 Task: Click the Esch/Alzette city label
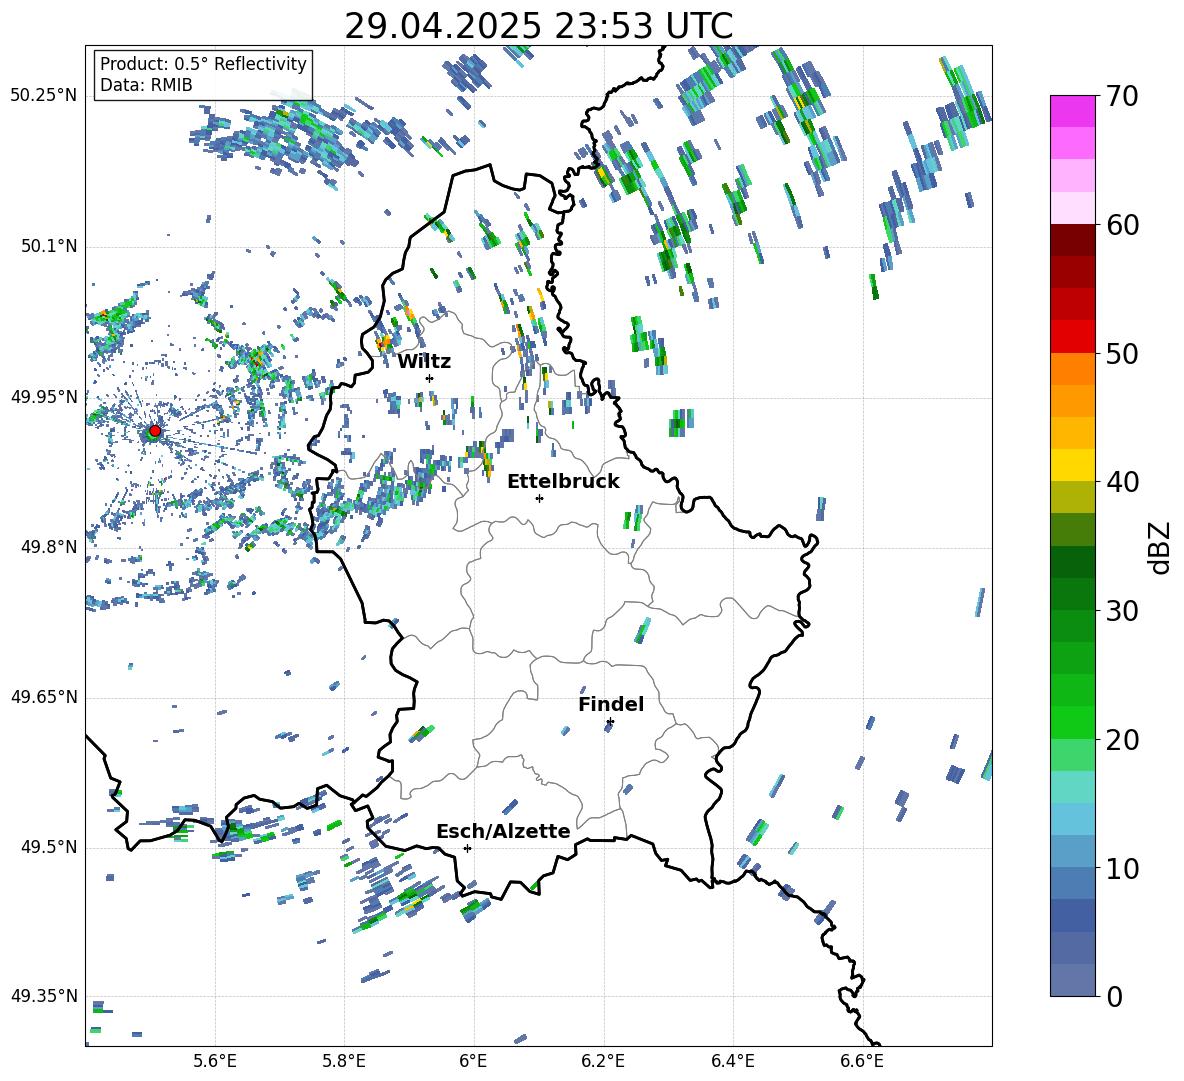pyautogui.click(x=503, y=832)
